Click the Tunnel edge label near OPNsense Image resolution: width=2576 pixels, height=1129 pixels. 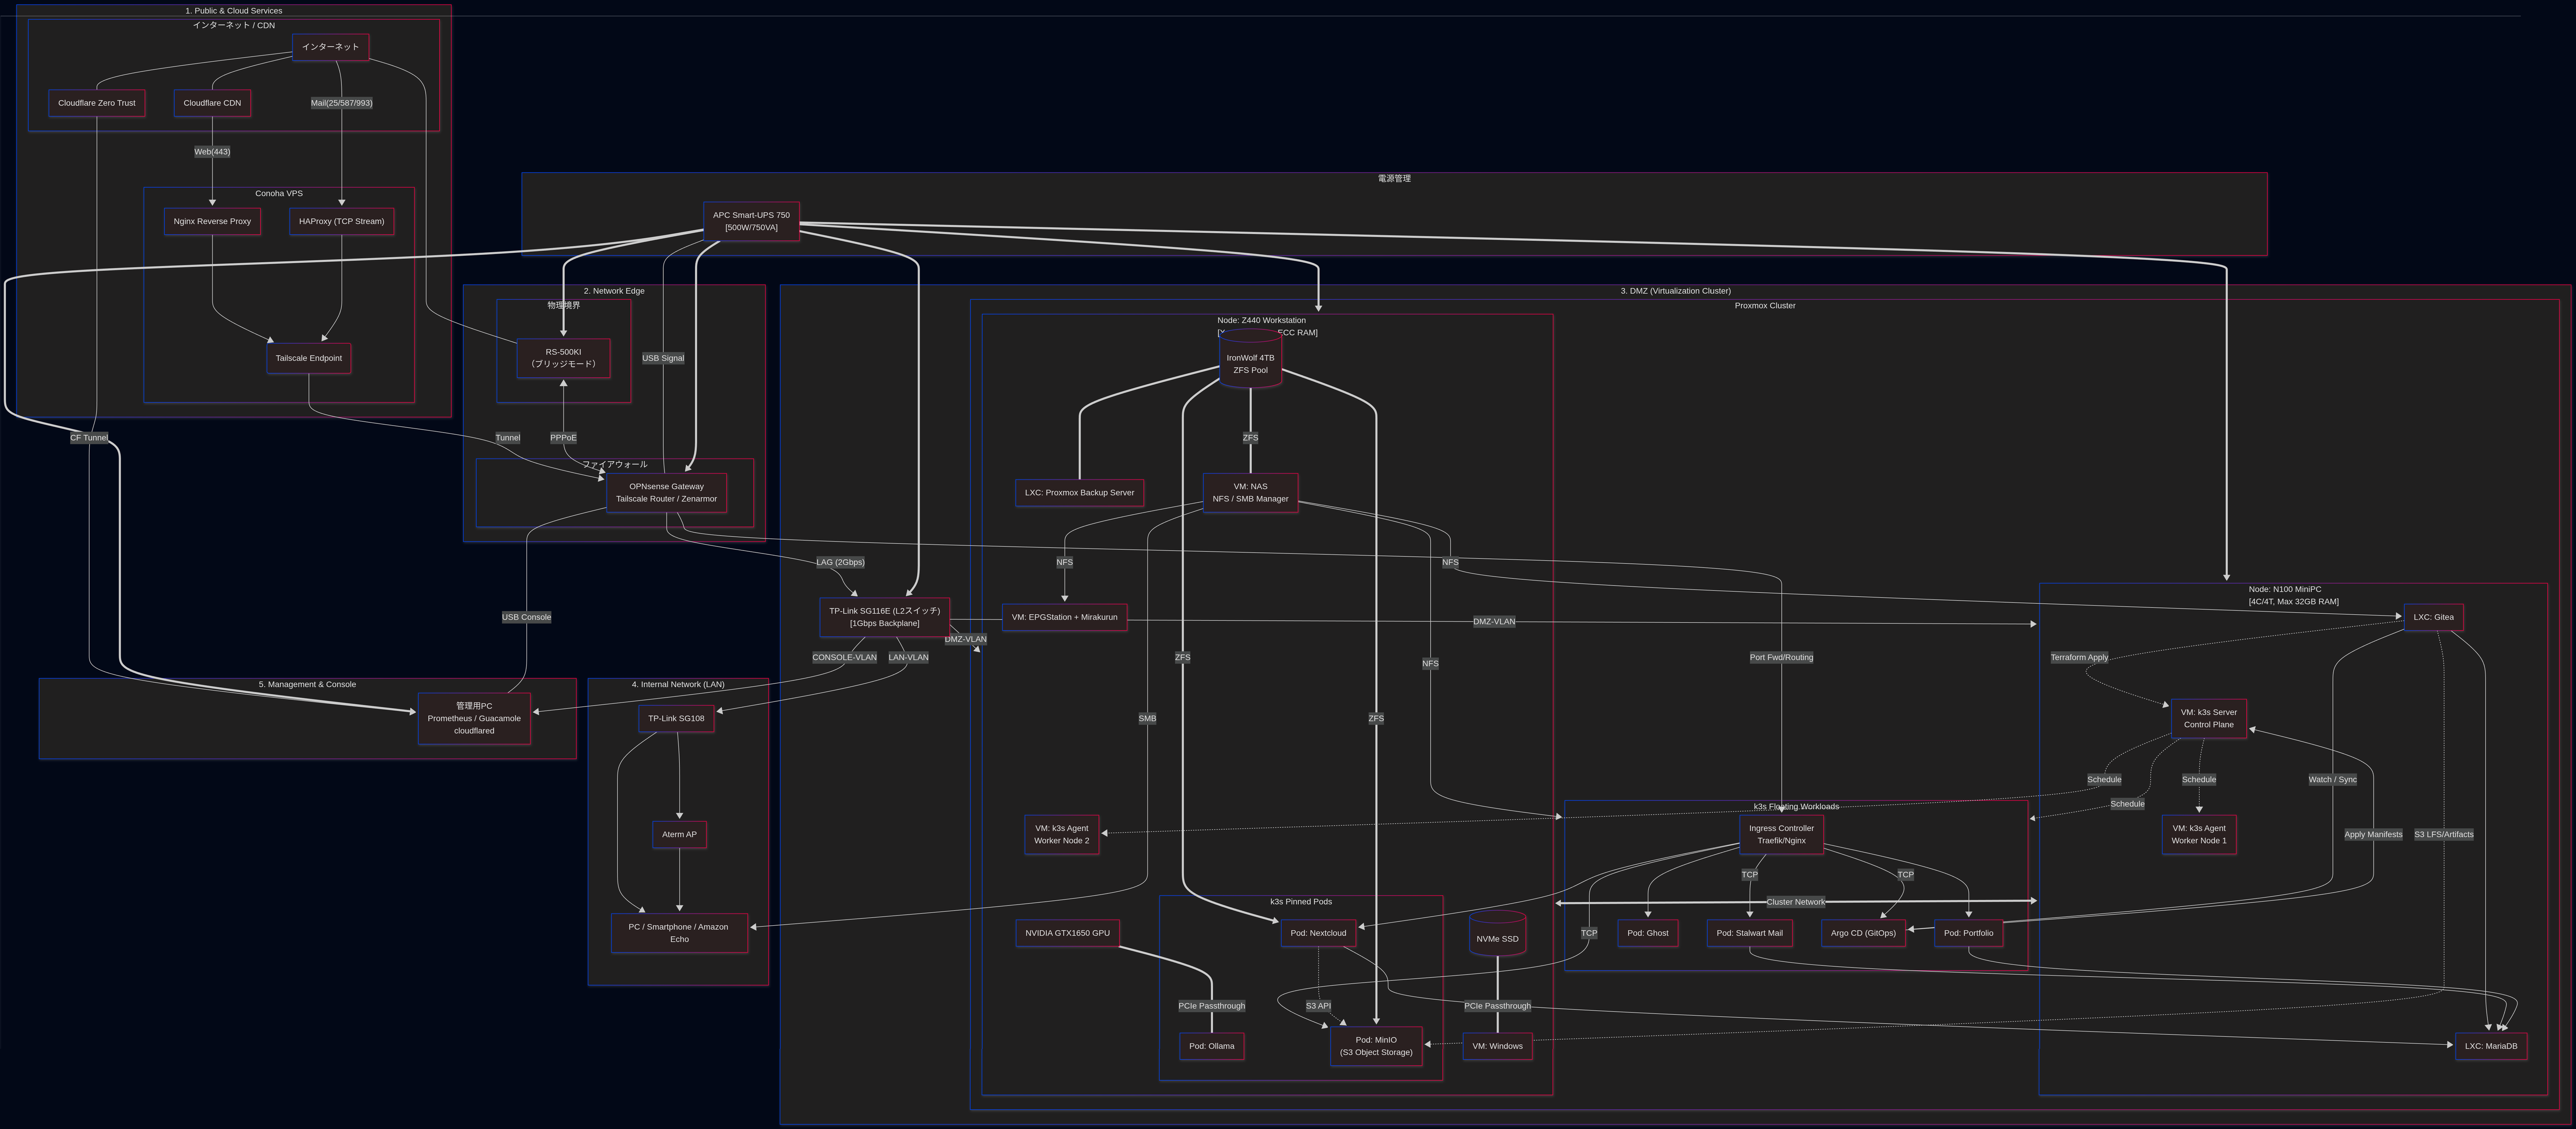tap(508, 438)
